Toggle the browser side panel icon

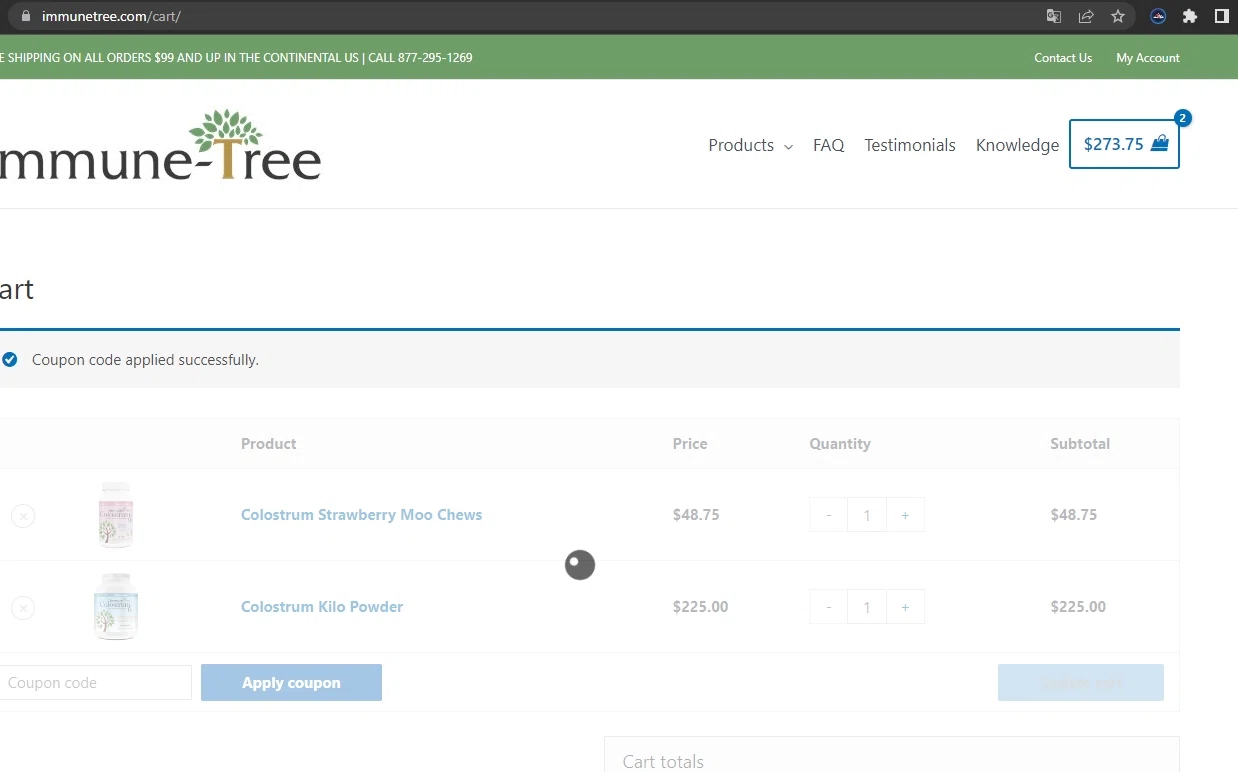(x=1222, y=16)
